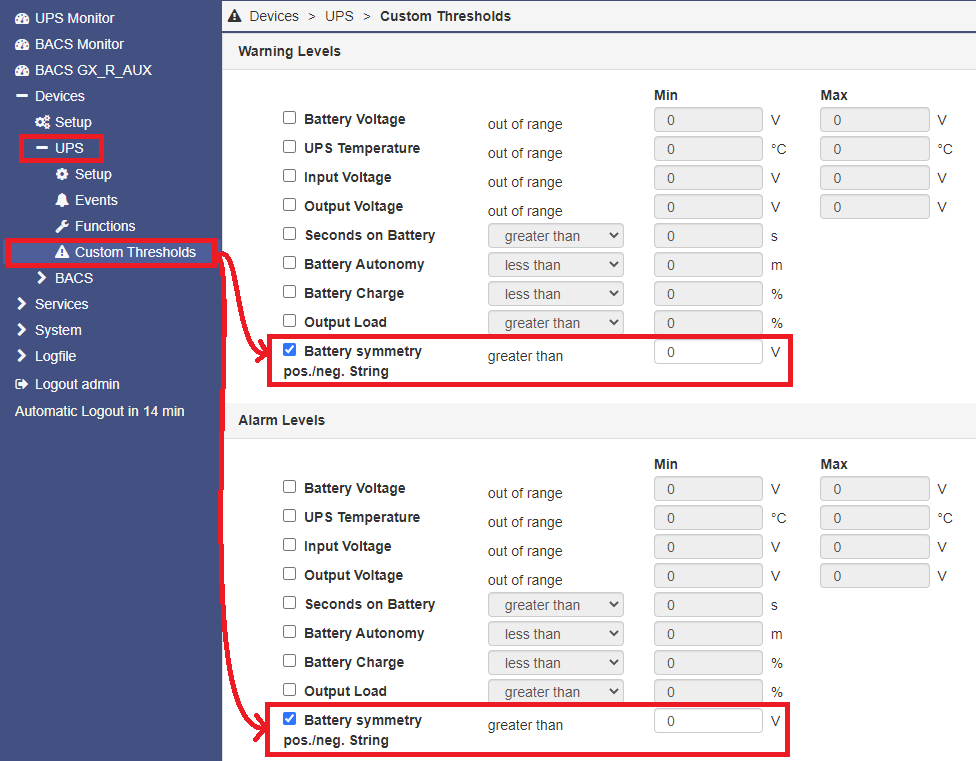Click the UPS Setup gear icon

click(x=62, y=174)
